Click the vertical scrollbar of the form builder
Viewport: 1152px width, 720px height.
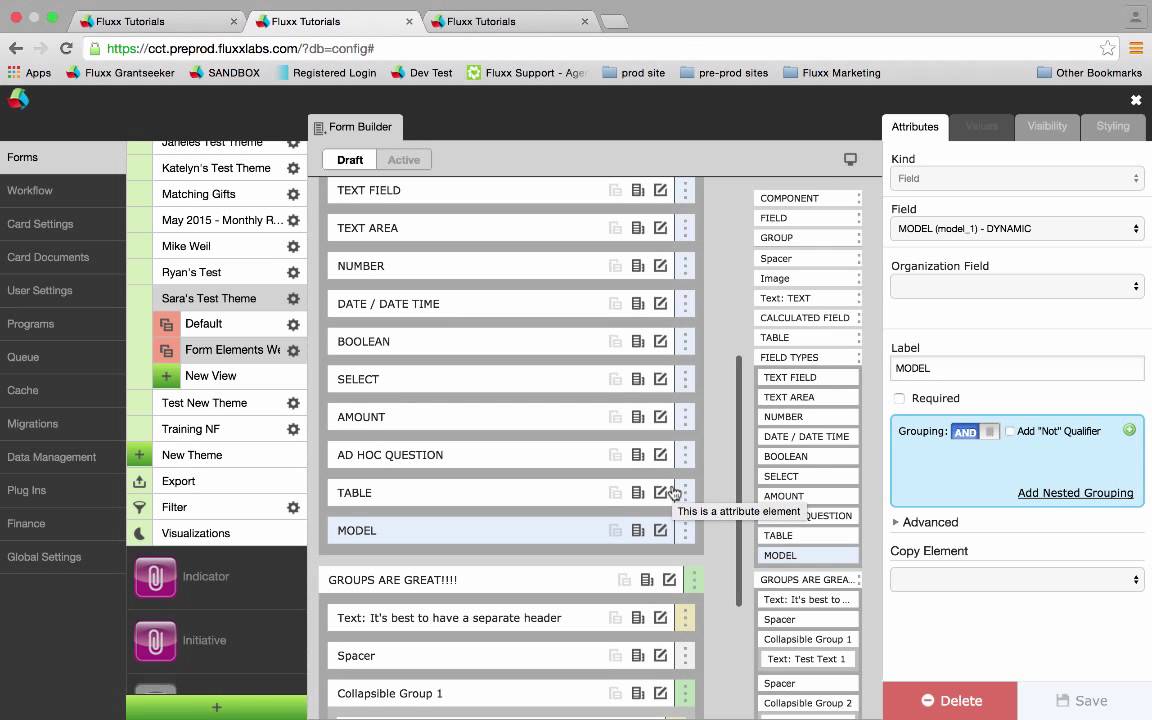pos(739,481)
